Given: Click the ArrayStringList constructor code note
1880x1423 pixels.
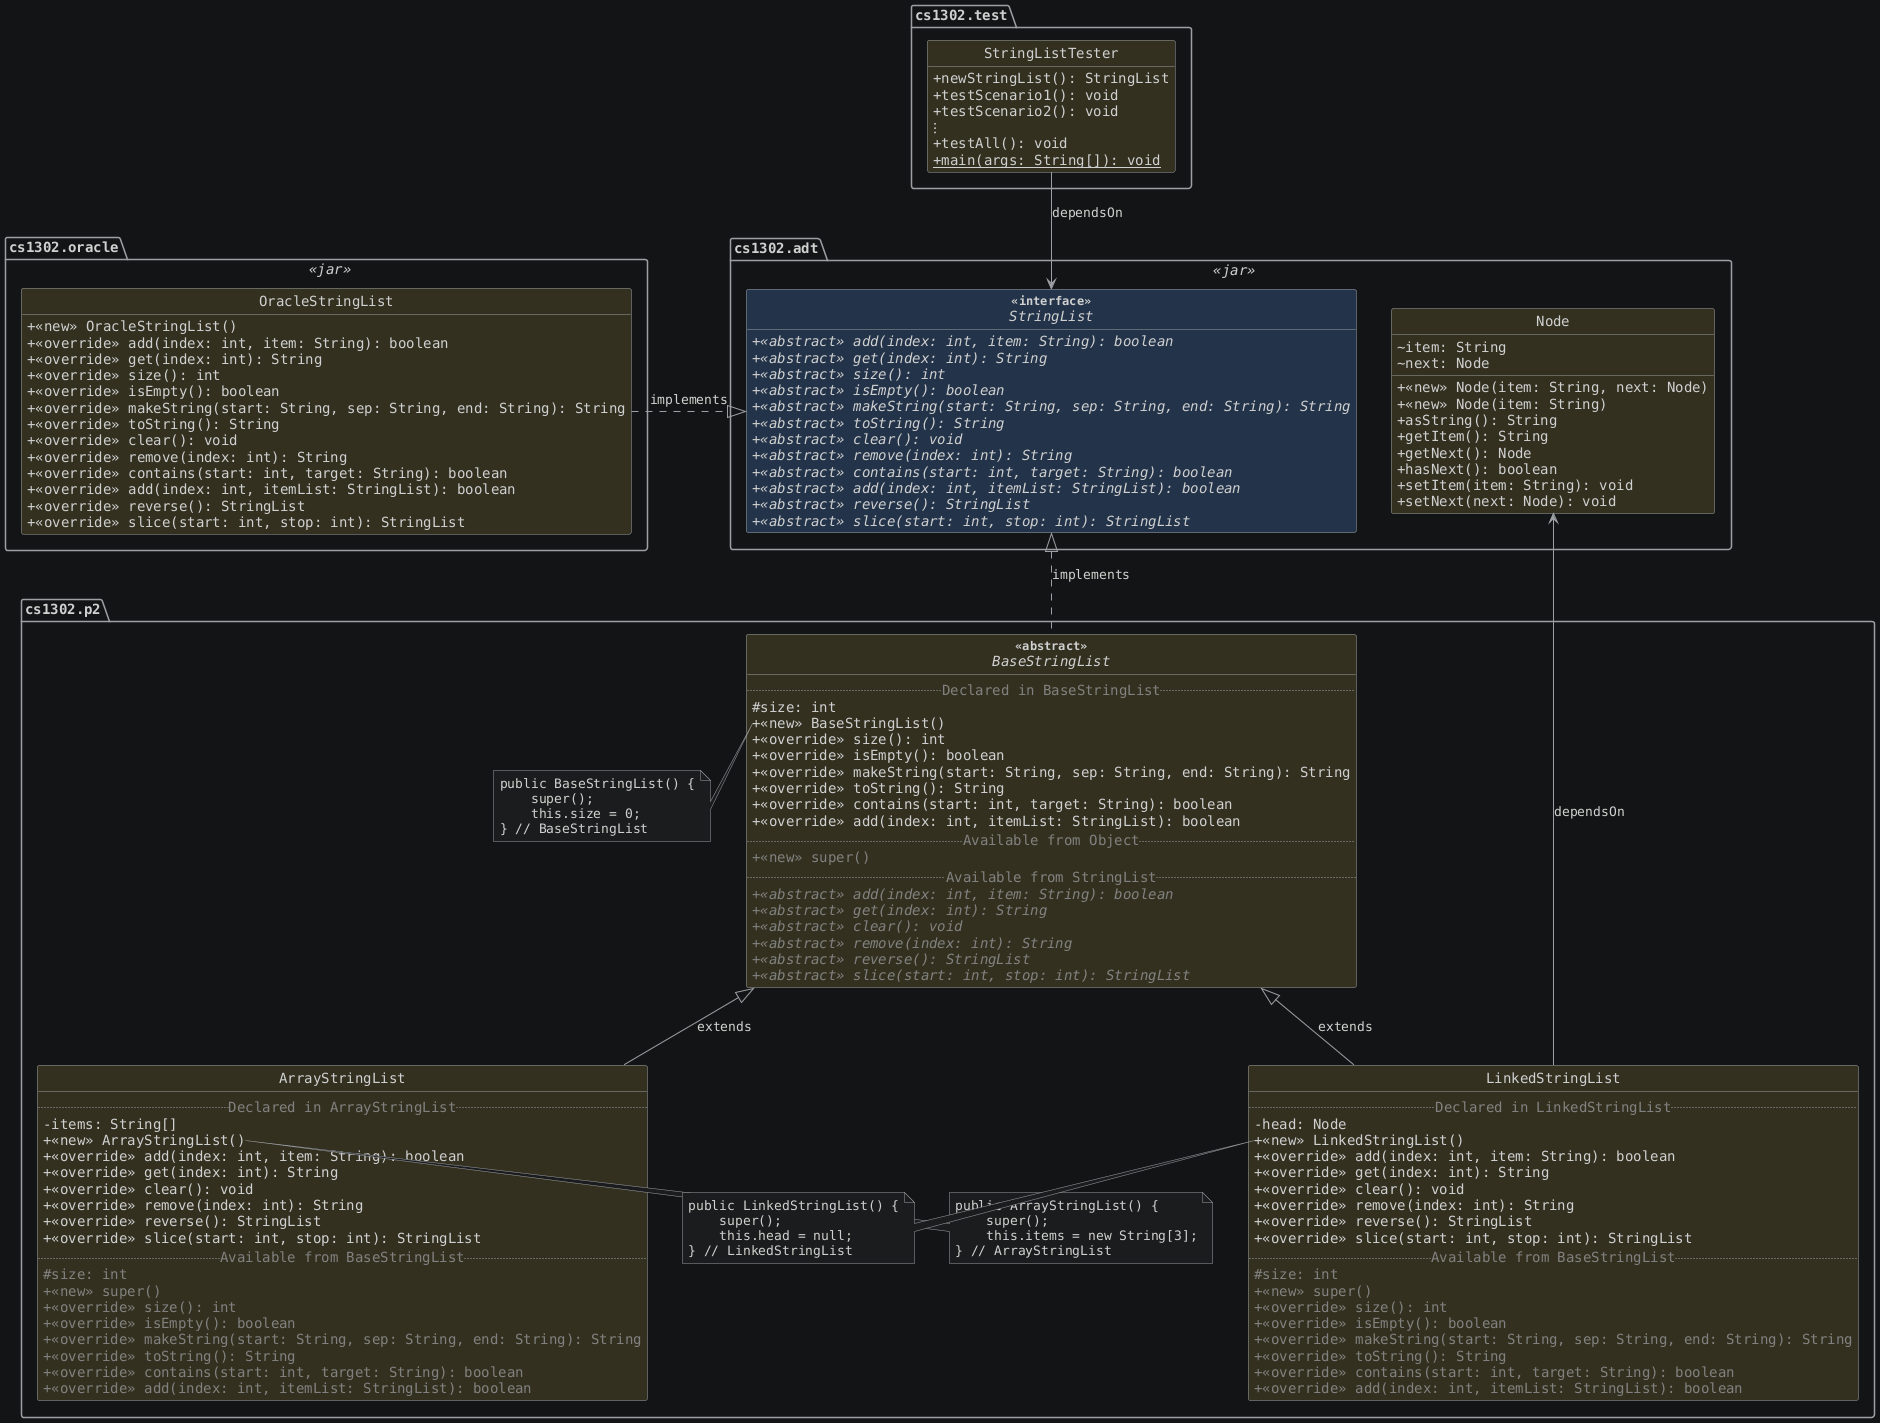Looking at the screenshot, I should [x=1081, y=1228].
